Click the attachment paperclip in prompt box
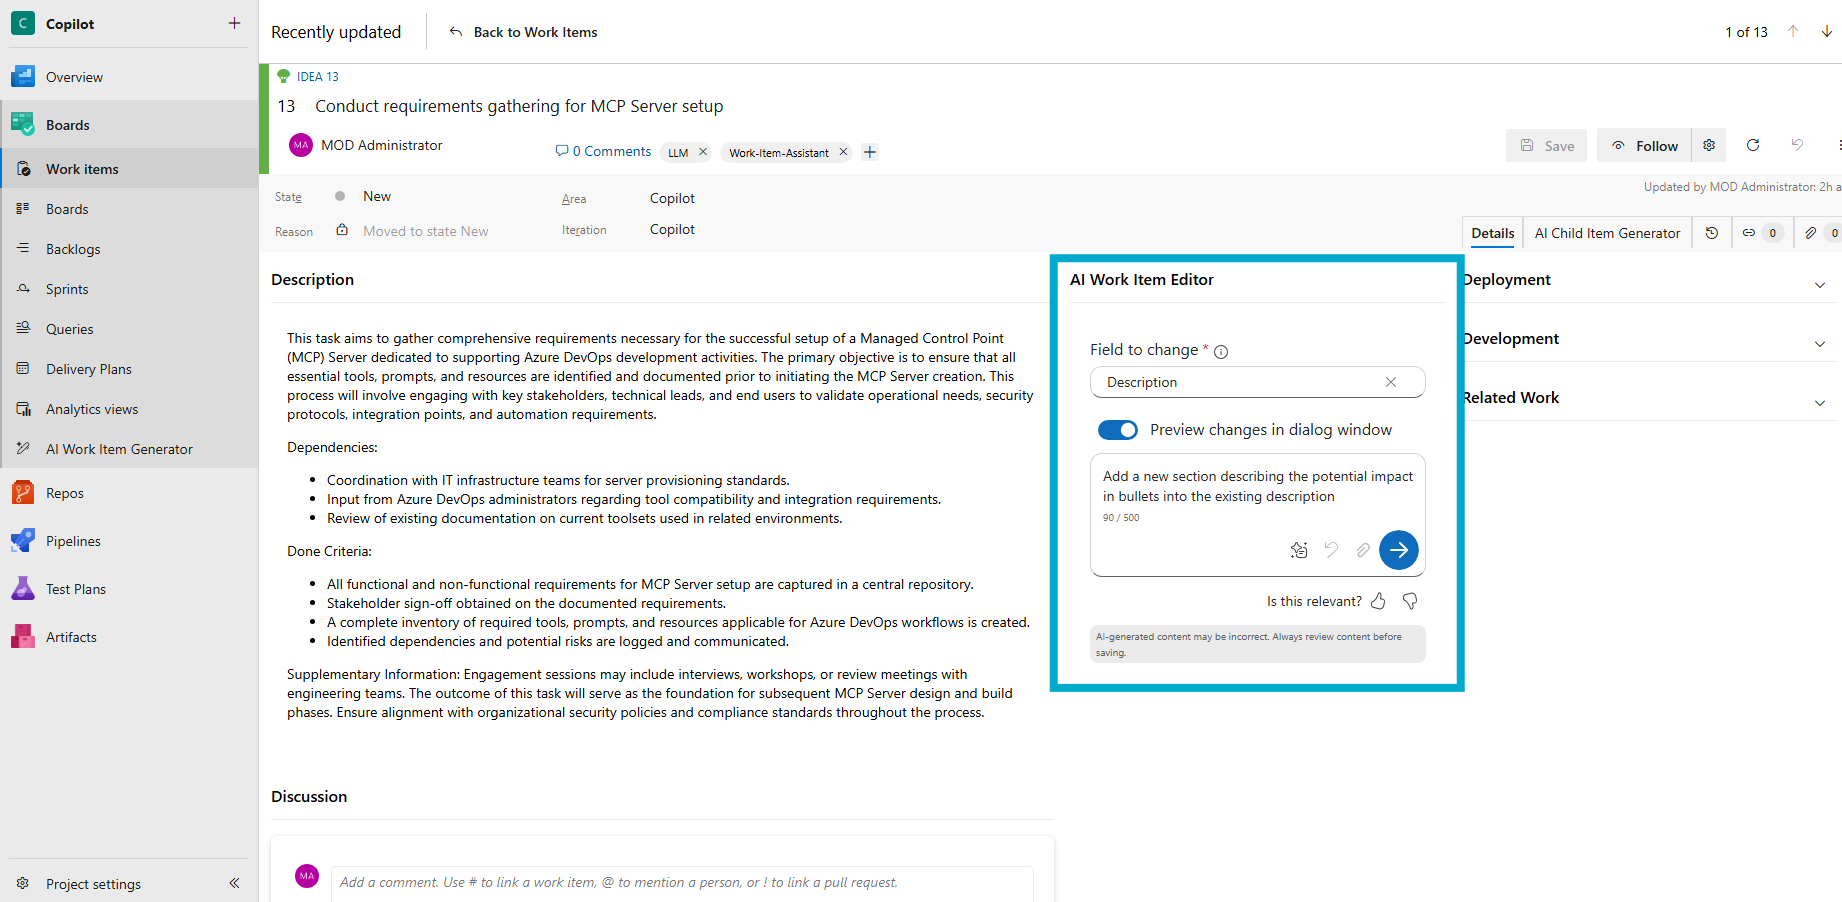Image resolution: width=1842 pixels, height=902 pixels. click(x=1363, y=550)
